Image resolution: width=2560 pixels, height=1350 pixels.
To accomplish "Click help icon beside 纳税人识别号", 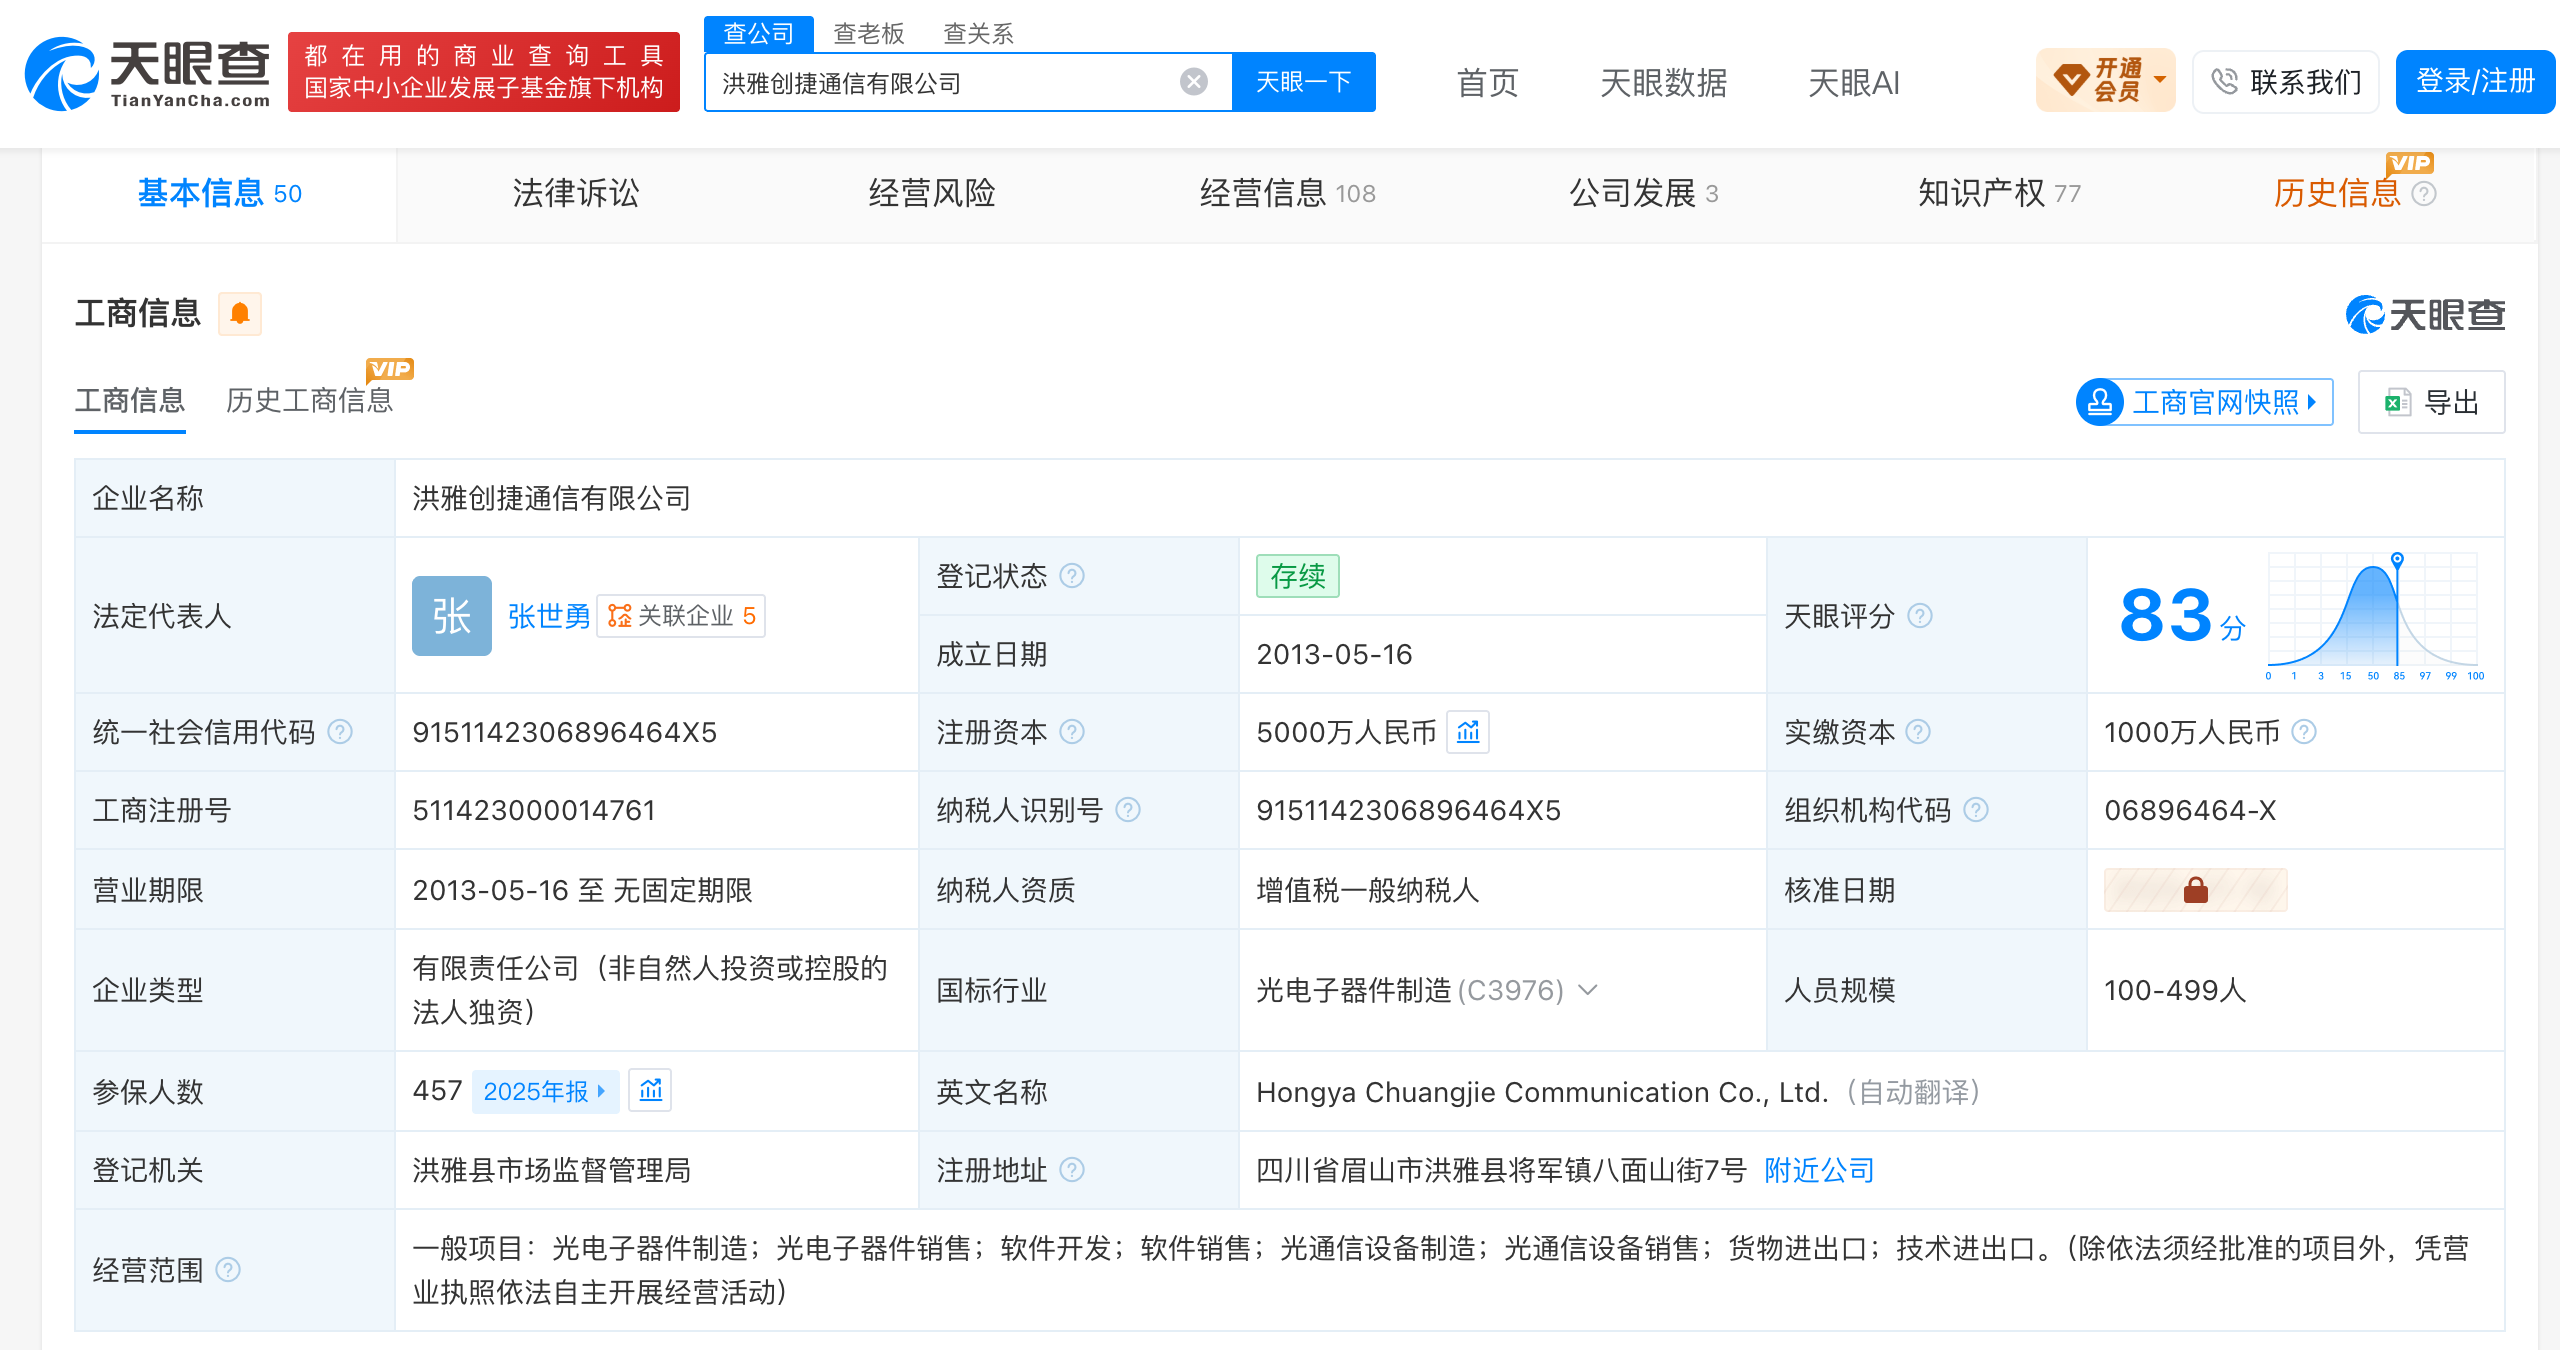I will click(1128, 810).
